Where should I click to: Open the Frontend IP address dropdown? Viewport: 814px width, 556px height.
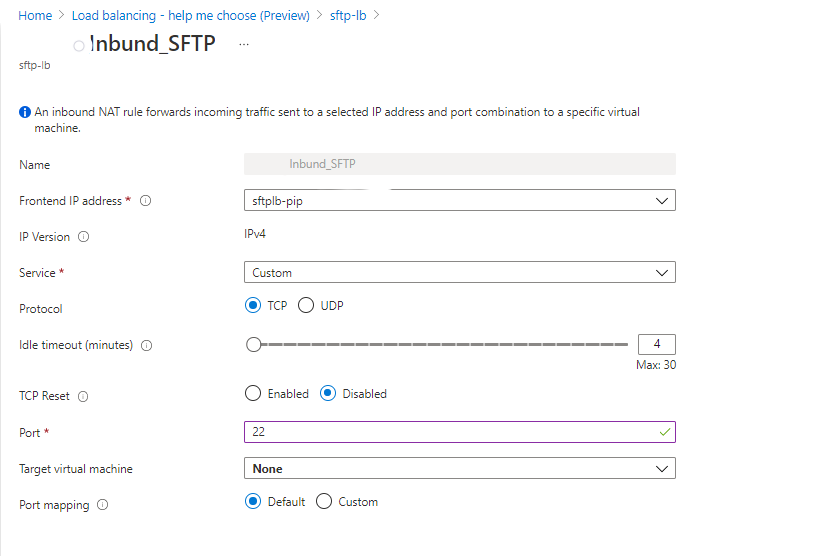459,201
